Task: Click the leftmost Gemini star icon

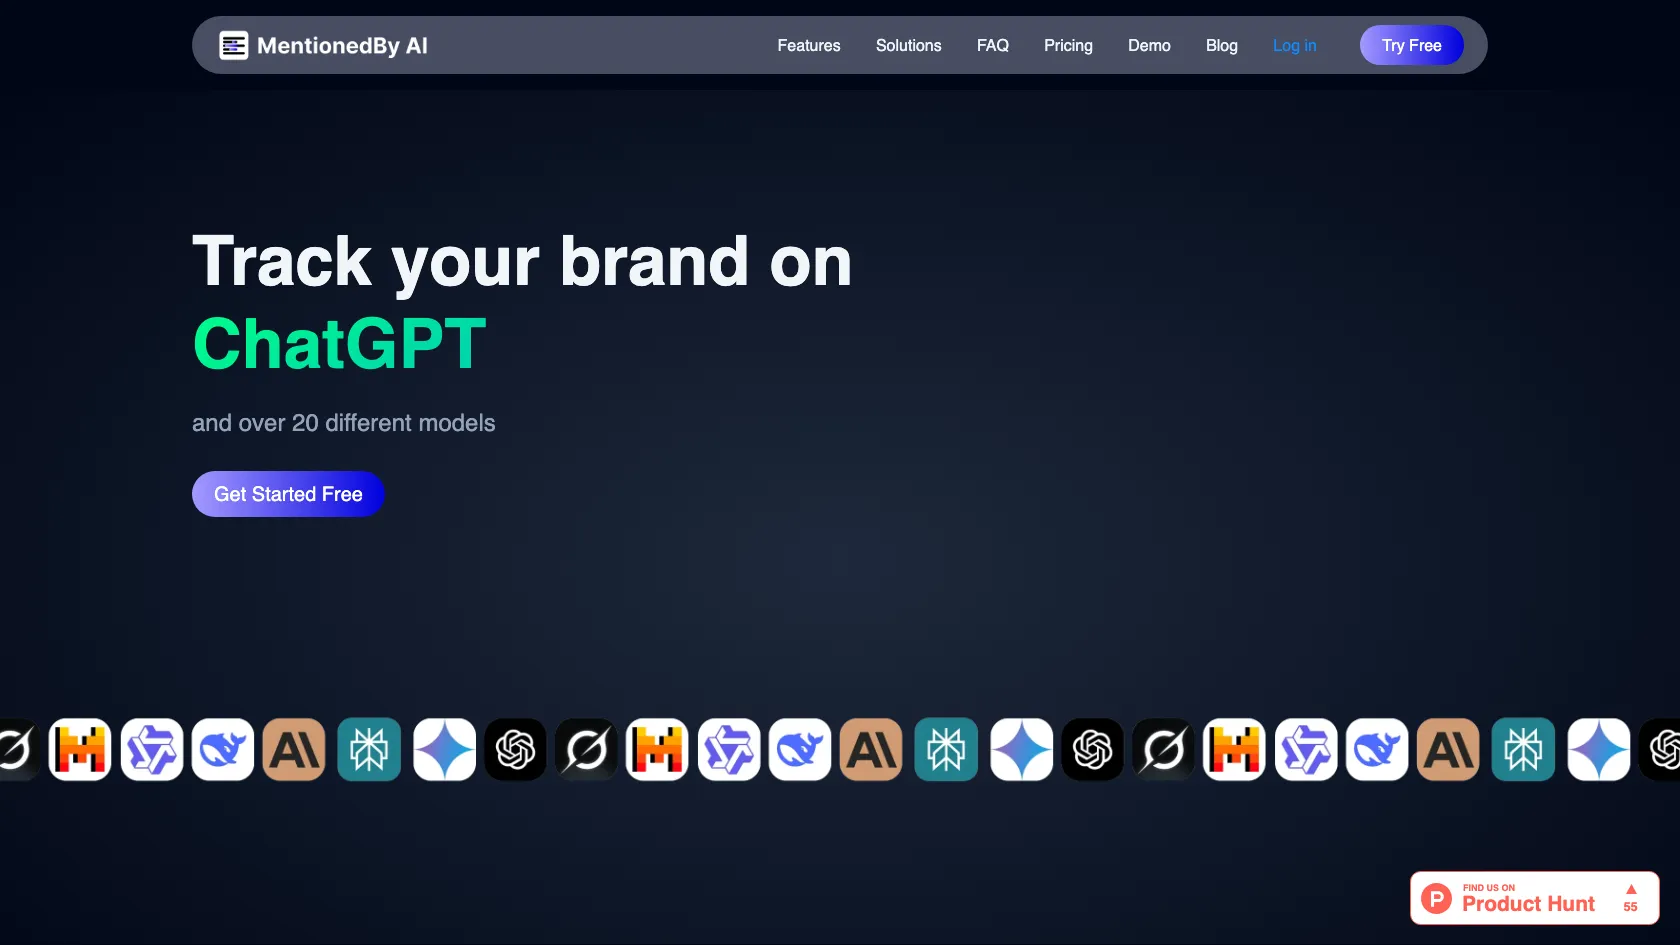Action: pyautogui.click(x=445, y=749)
